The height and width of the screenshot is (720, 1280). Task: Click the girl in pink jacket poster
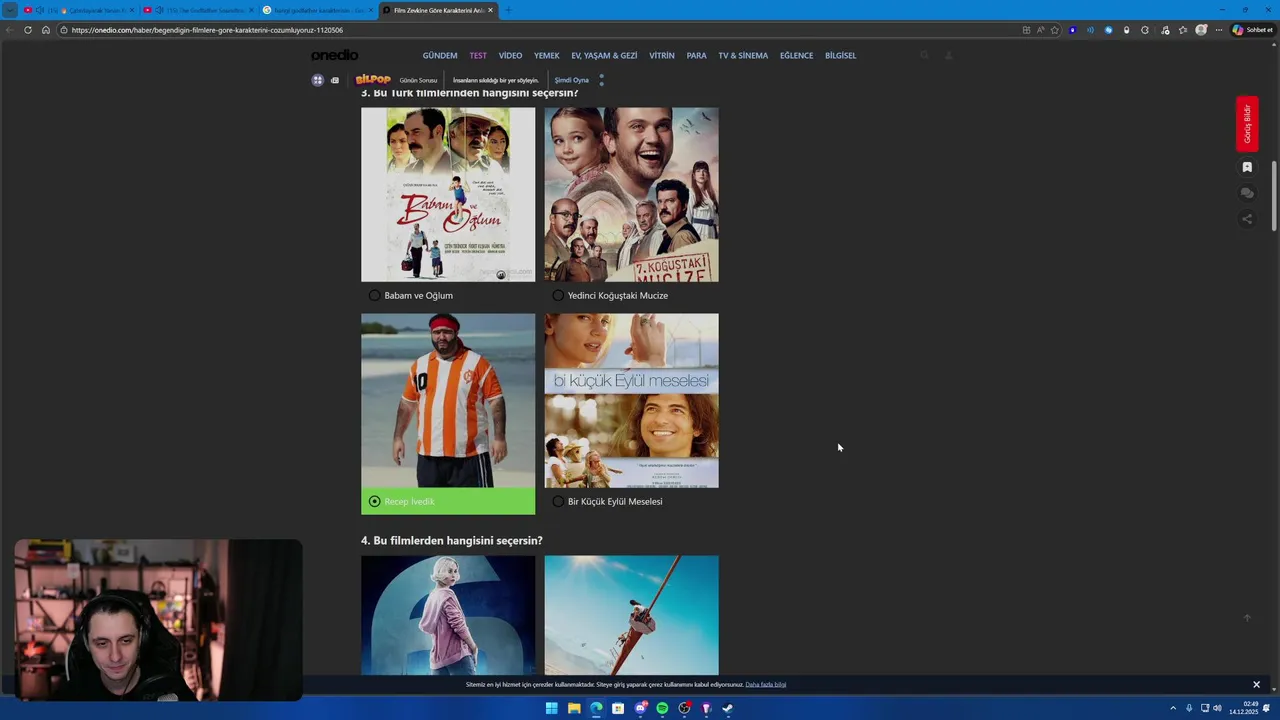click(x=448, y=616)
